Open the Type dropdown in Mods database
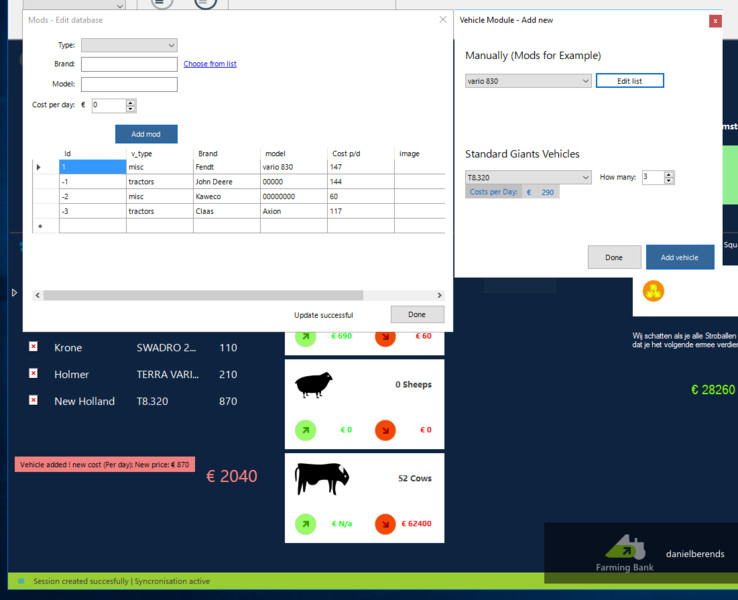Viewport: 738px width, 600px height. coord(129,45)
